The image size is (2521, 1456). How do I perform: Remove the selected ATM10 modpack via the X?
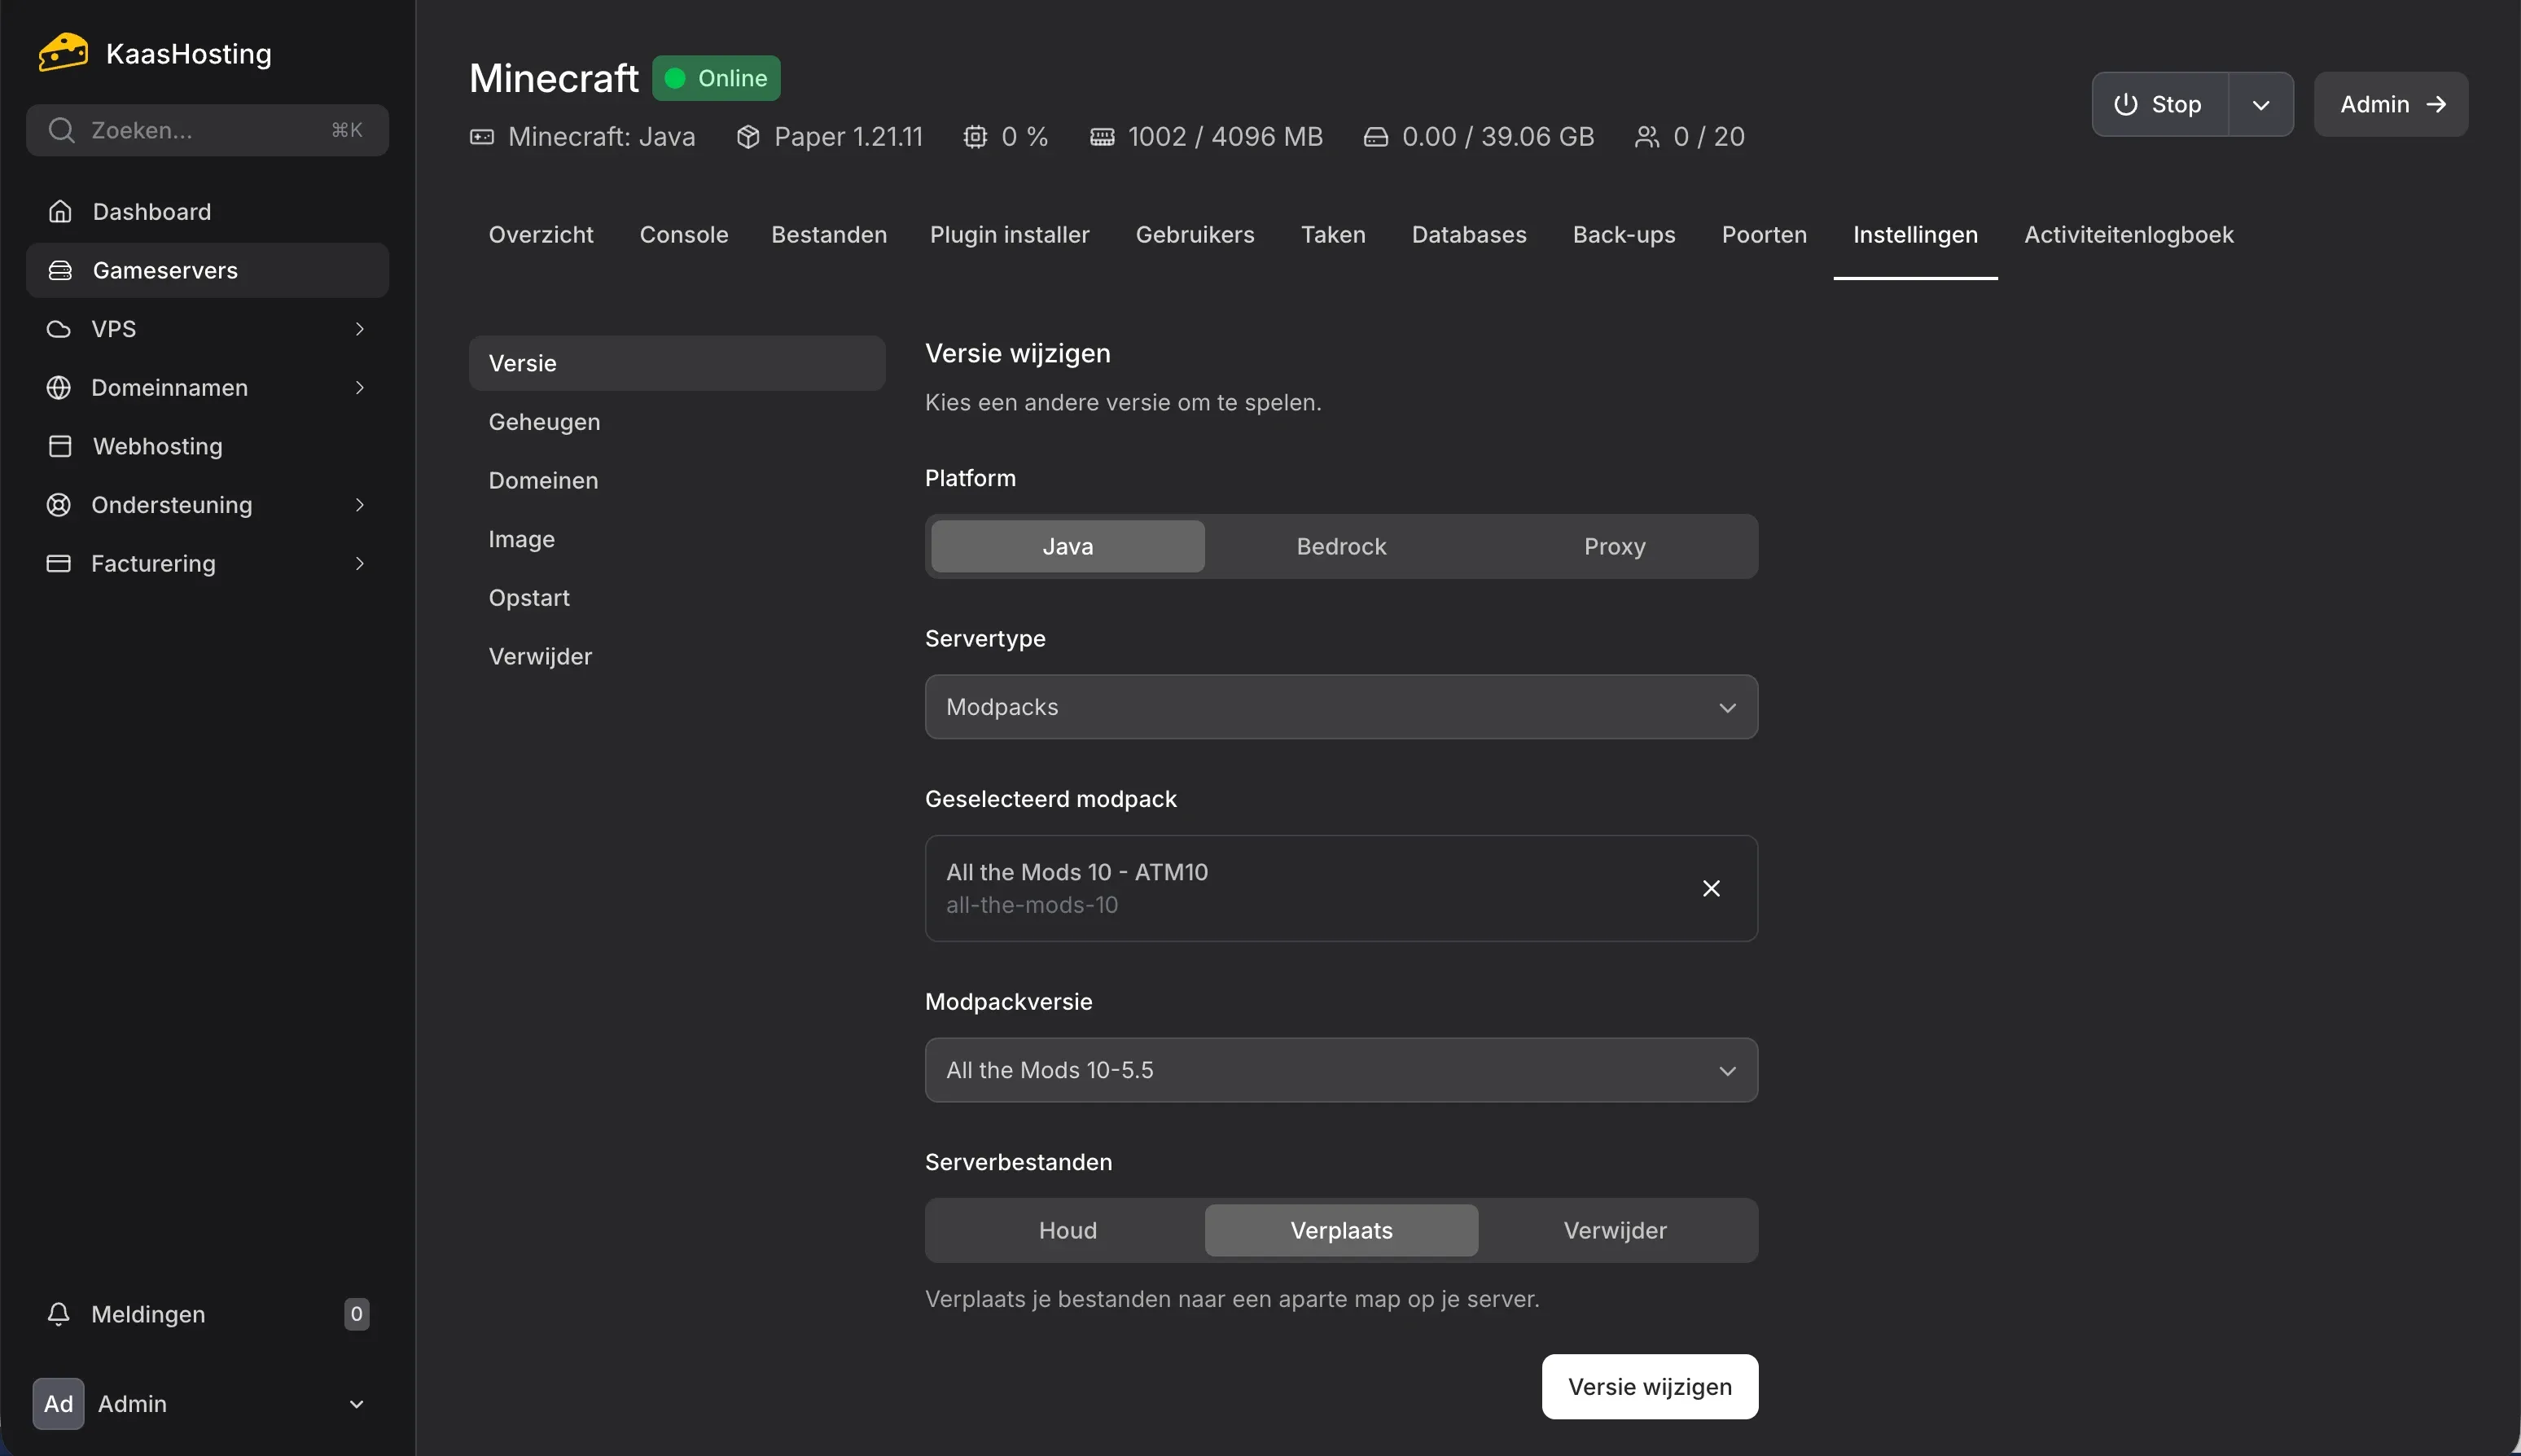(x=1710, y=888)
